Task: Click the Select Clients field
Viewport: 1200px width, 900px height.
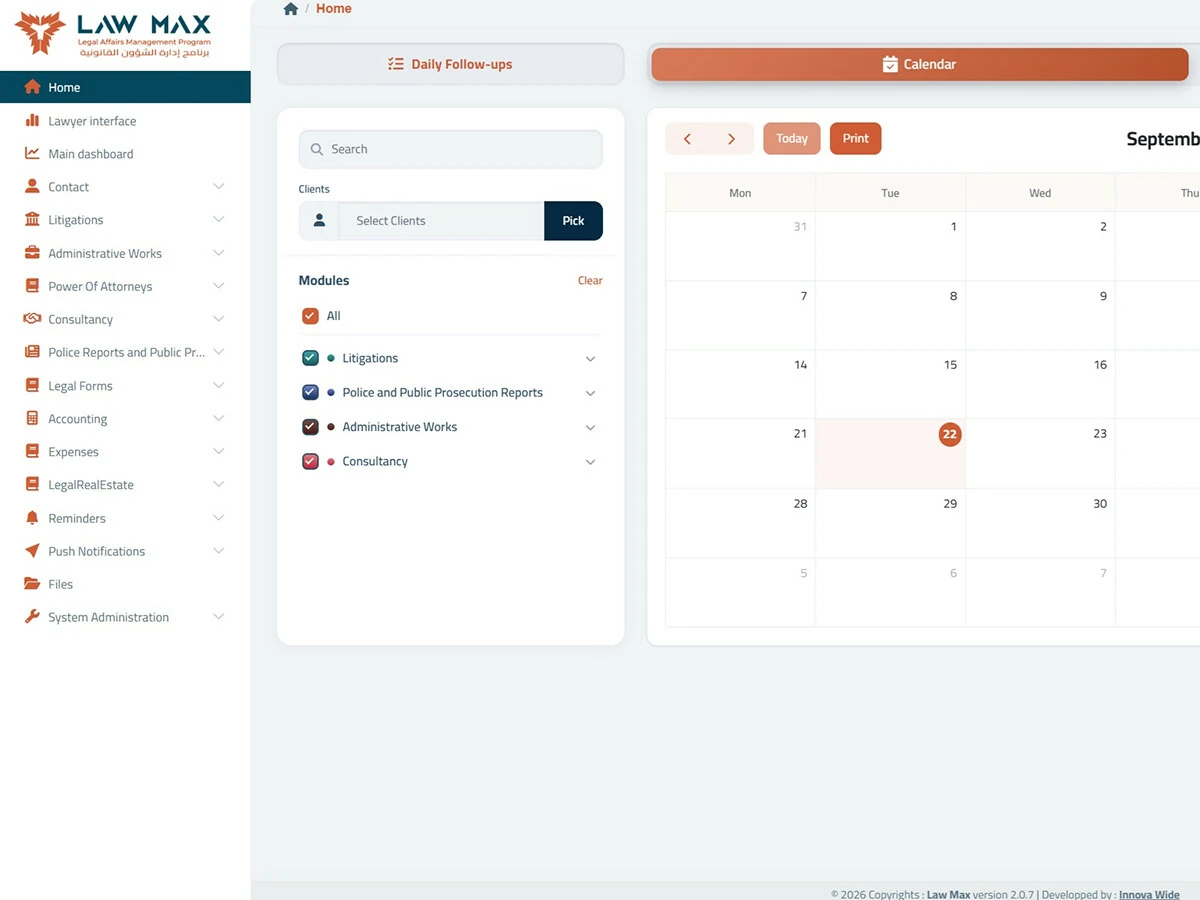Action: [442, 220]
